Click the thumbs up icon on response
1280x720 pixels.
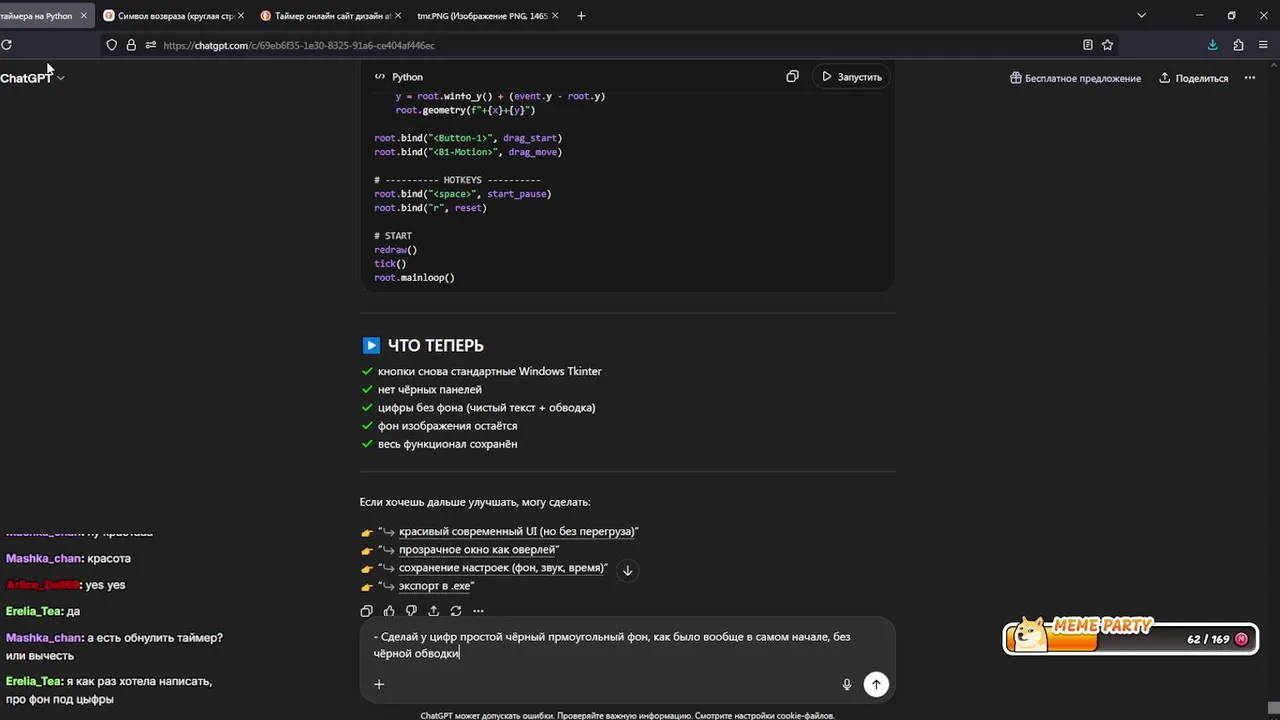389,611
